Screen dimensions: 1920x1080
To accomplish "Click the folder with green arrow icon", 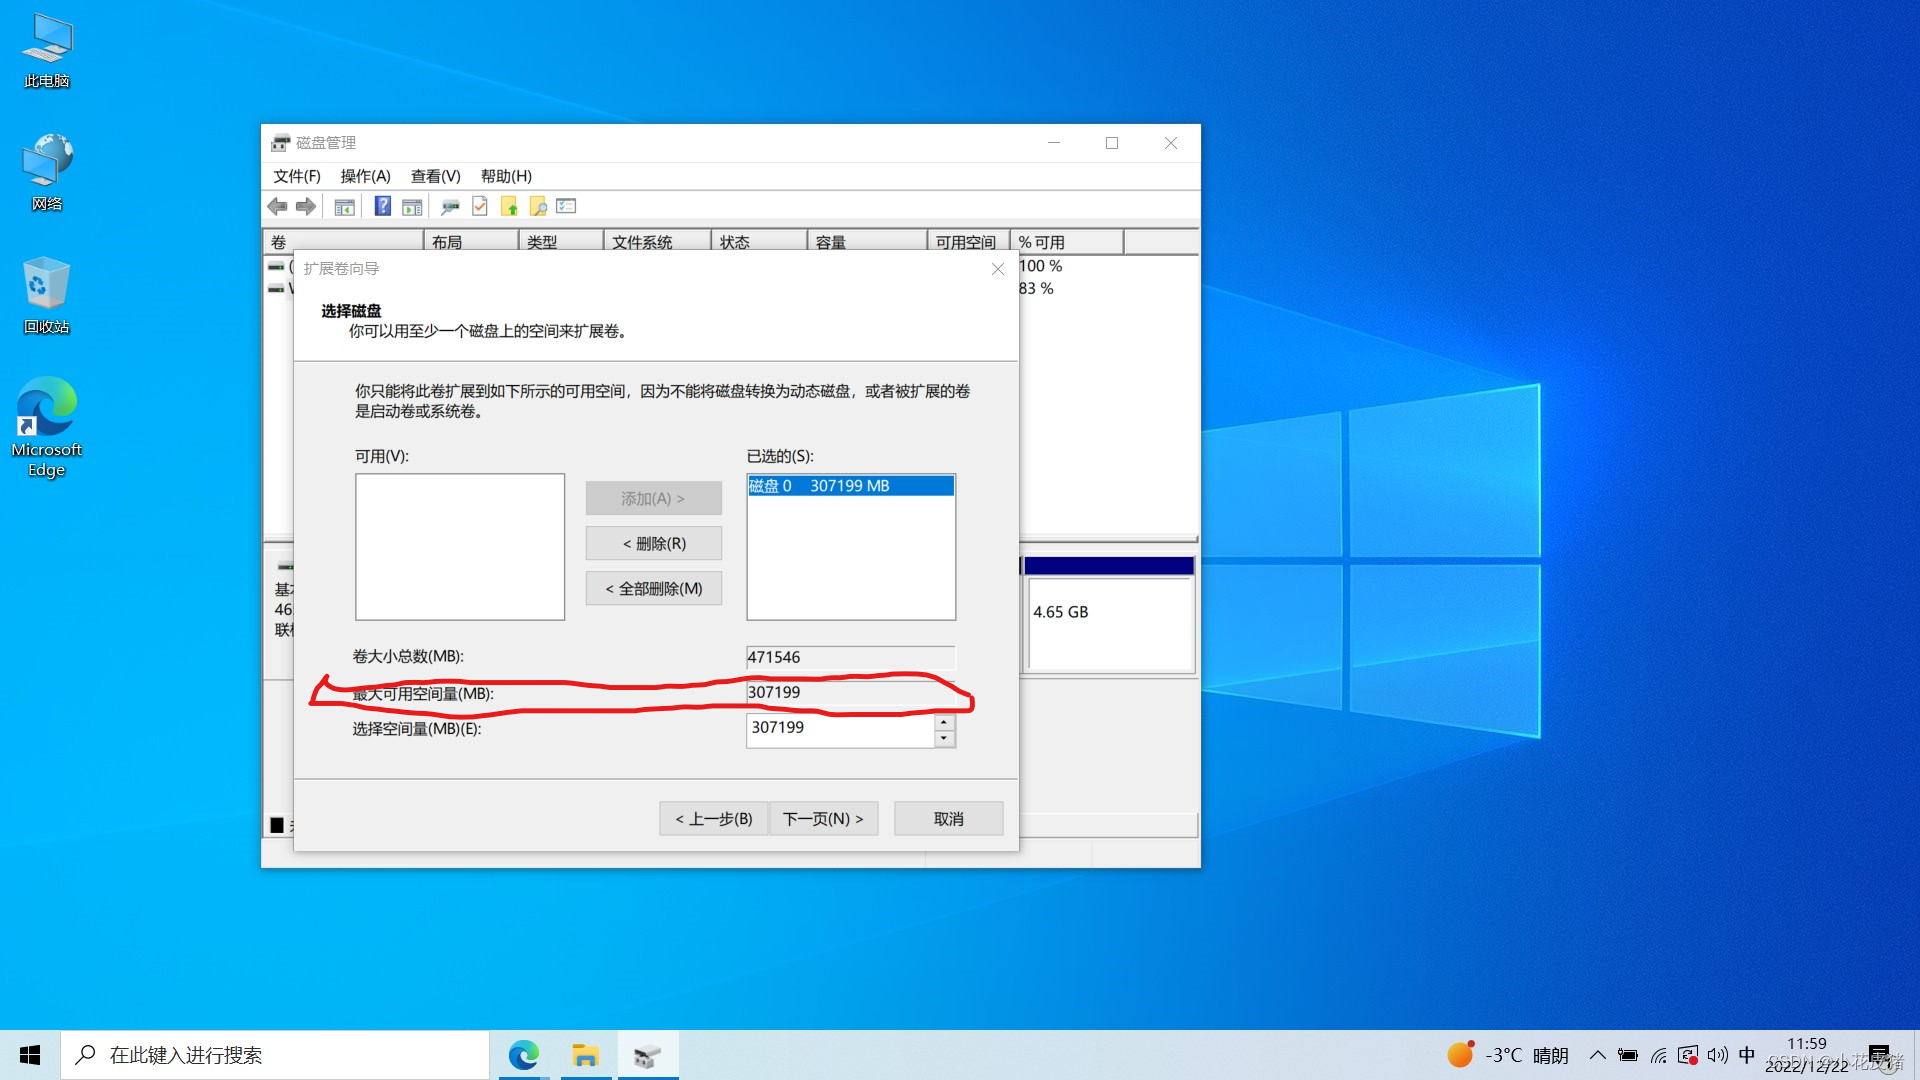I will point(509,207).
